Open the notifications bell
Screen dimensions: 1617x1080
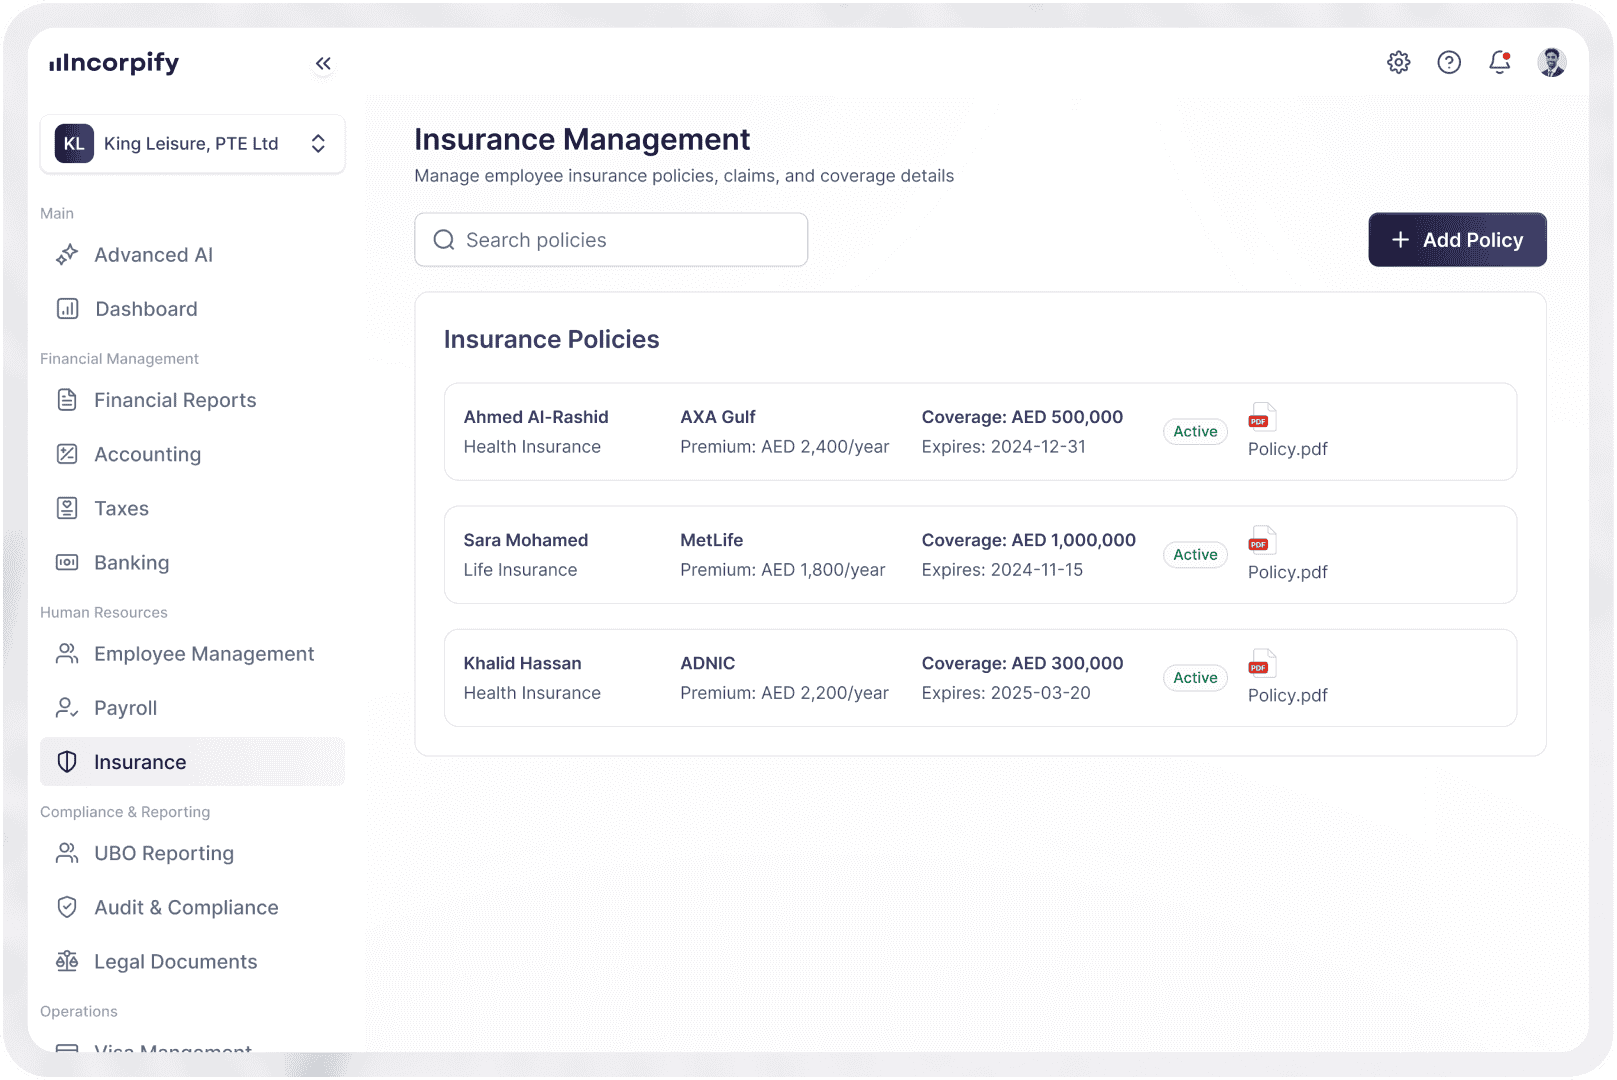click(1499, 62)
